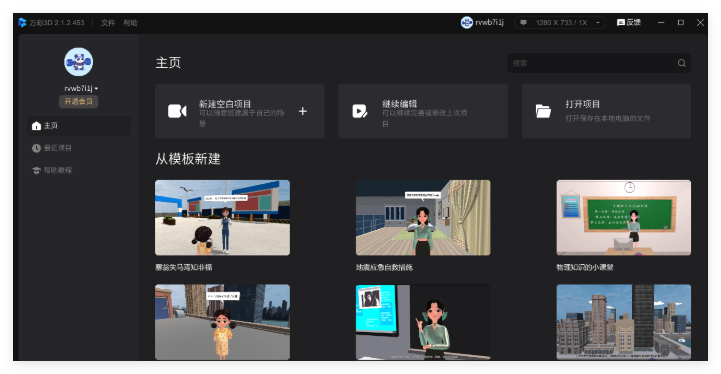Click the small account avatar in title bar
Image resolution: width=721 pixels, height=374 pixels.
pos(467,22)
